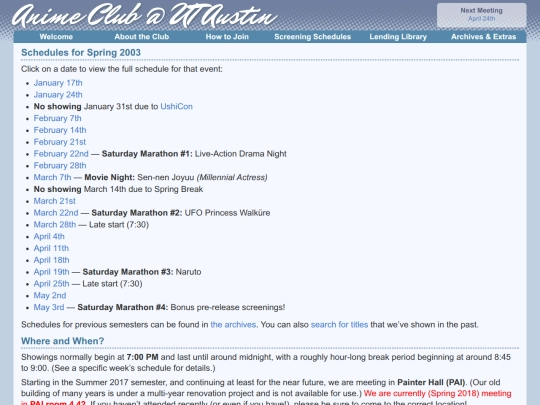540x405 pixels.
Task: Click "Saturday Marathon #3:" text
Action: pyautogui.click(x=128, y=272)
